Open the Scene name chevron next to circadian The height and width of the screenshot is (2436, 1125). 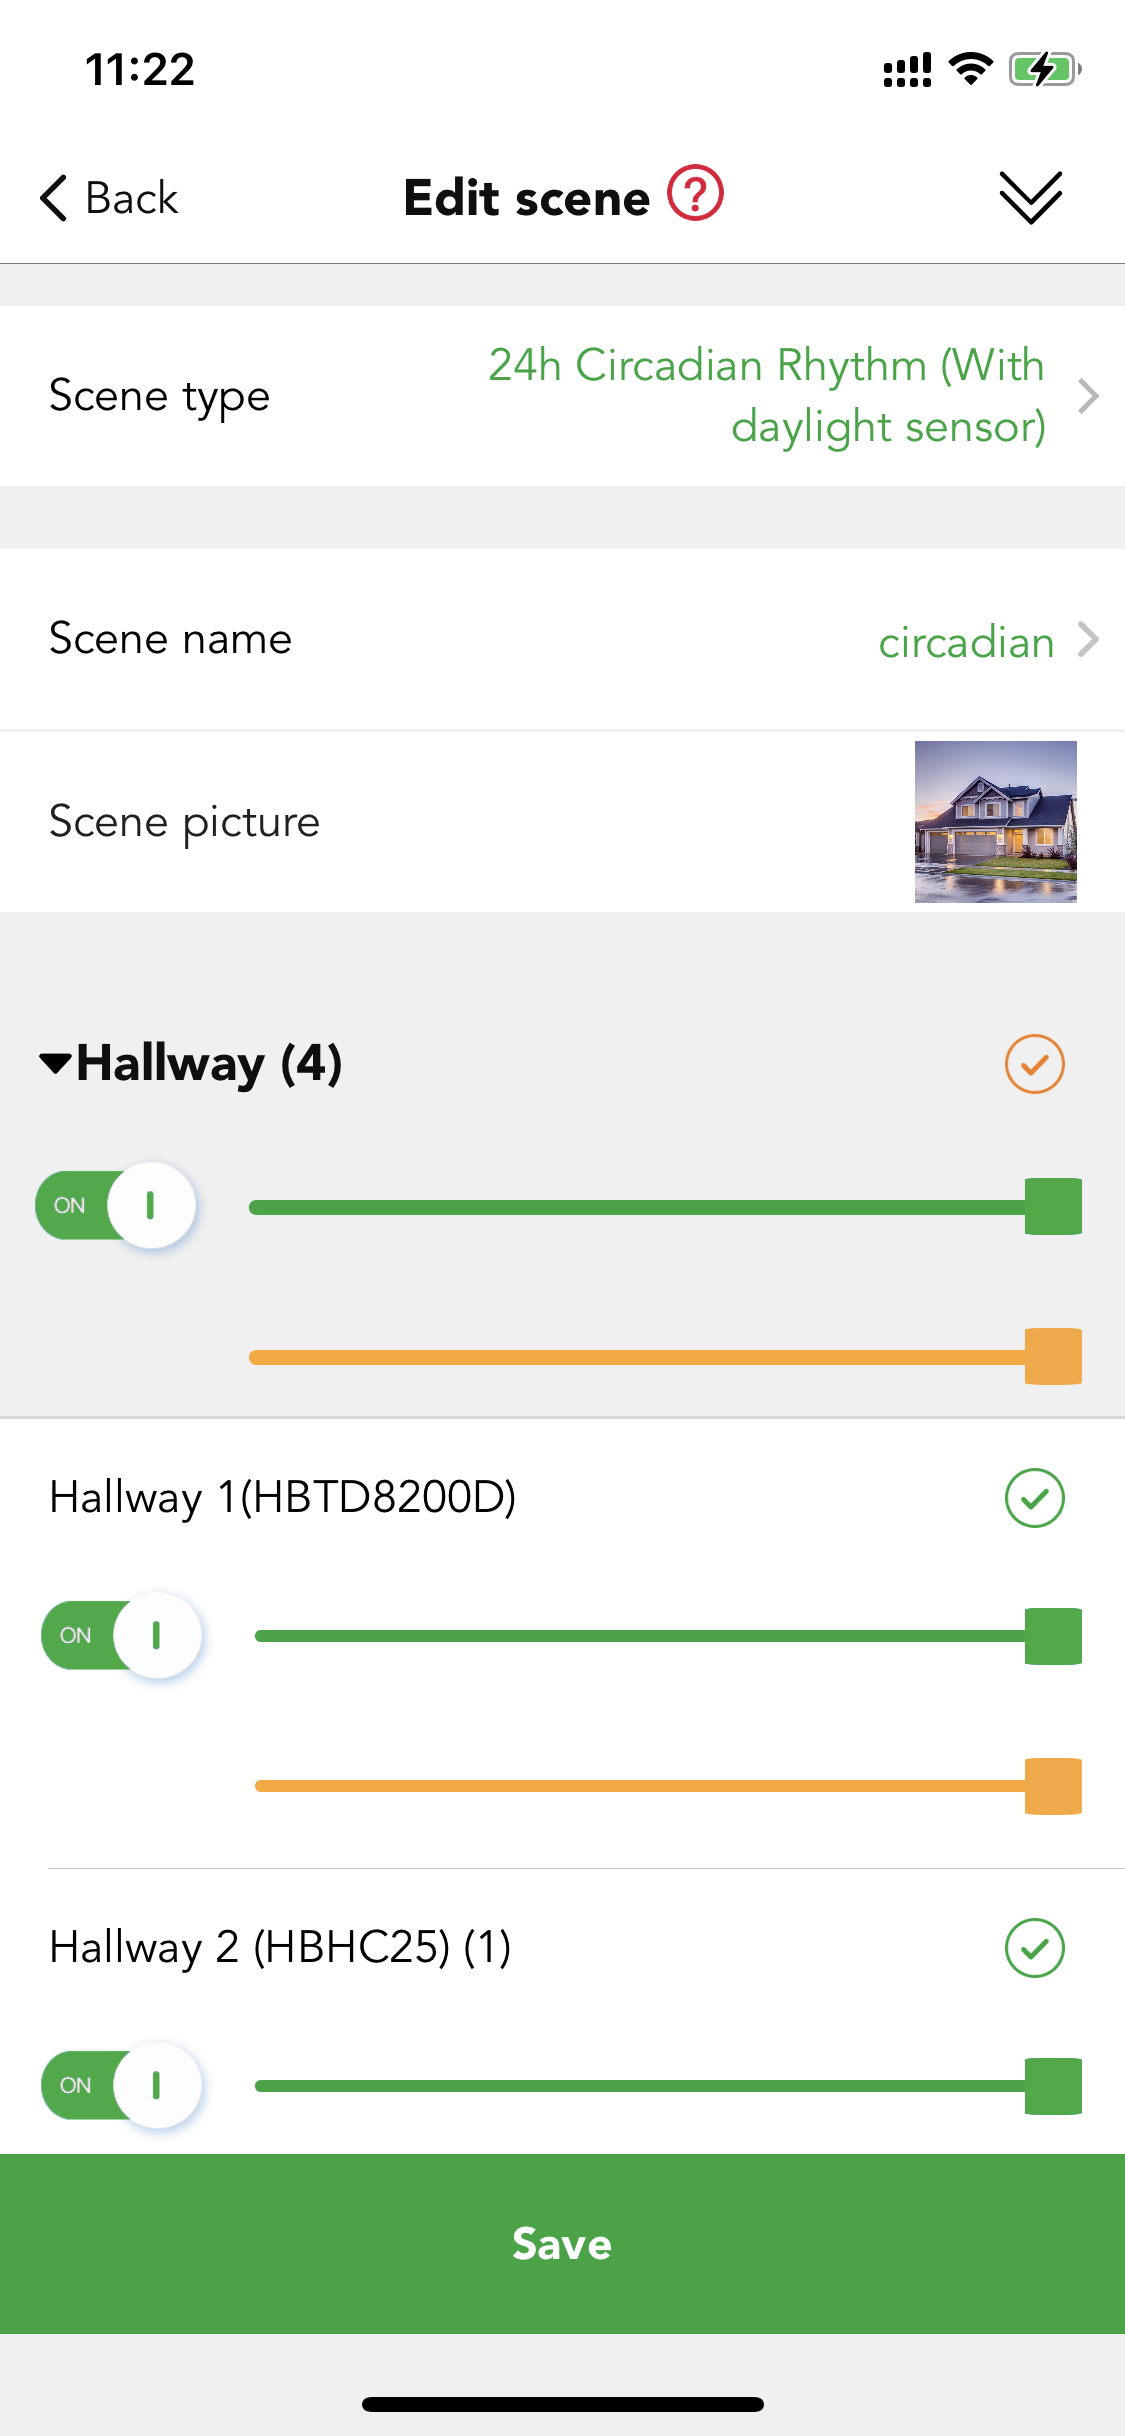1089,639
